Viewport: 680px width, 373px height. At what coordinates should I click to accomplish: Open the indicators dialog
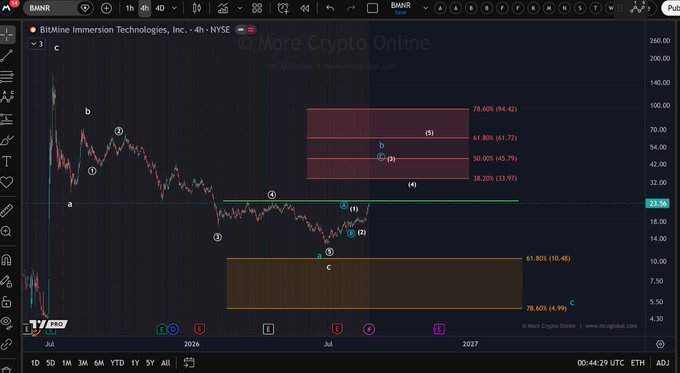click(223, 8)
